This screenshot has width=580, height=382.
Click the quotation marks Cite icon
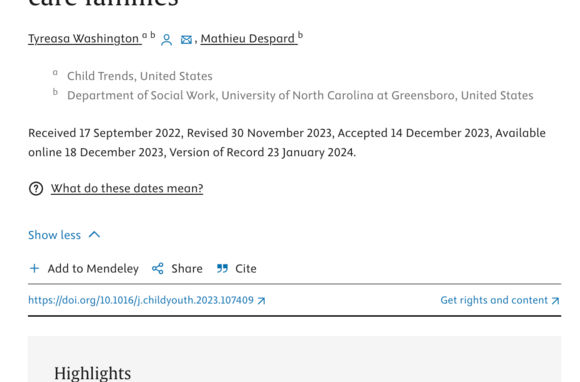point(222,268)
